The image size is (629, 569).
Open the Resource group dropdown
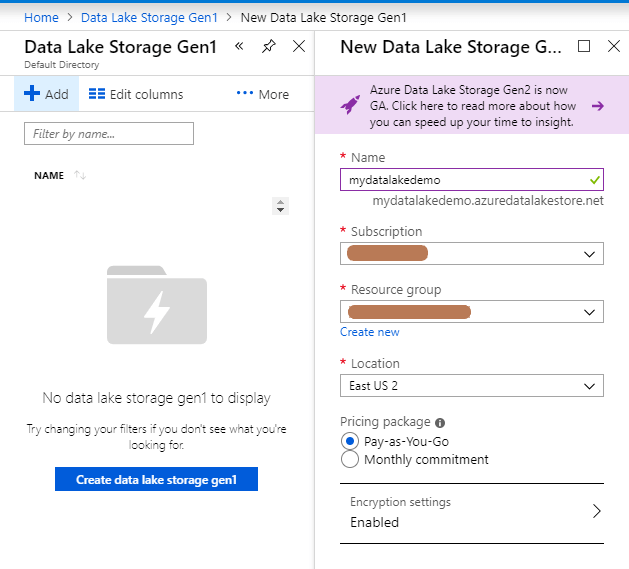tap(472, 311)
